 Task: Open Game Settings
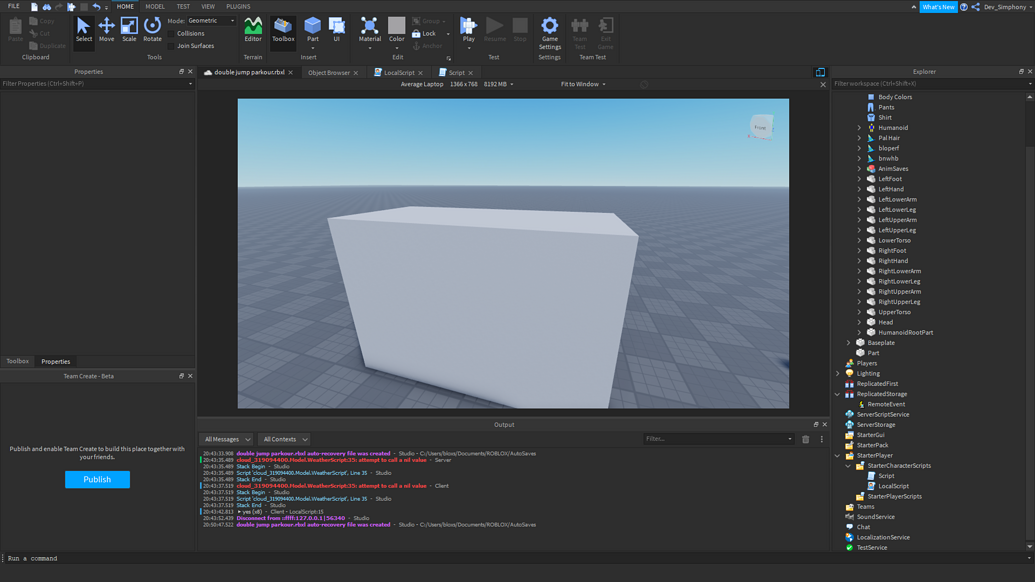click(550, 33)
